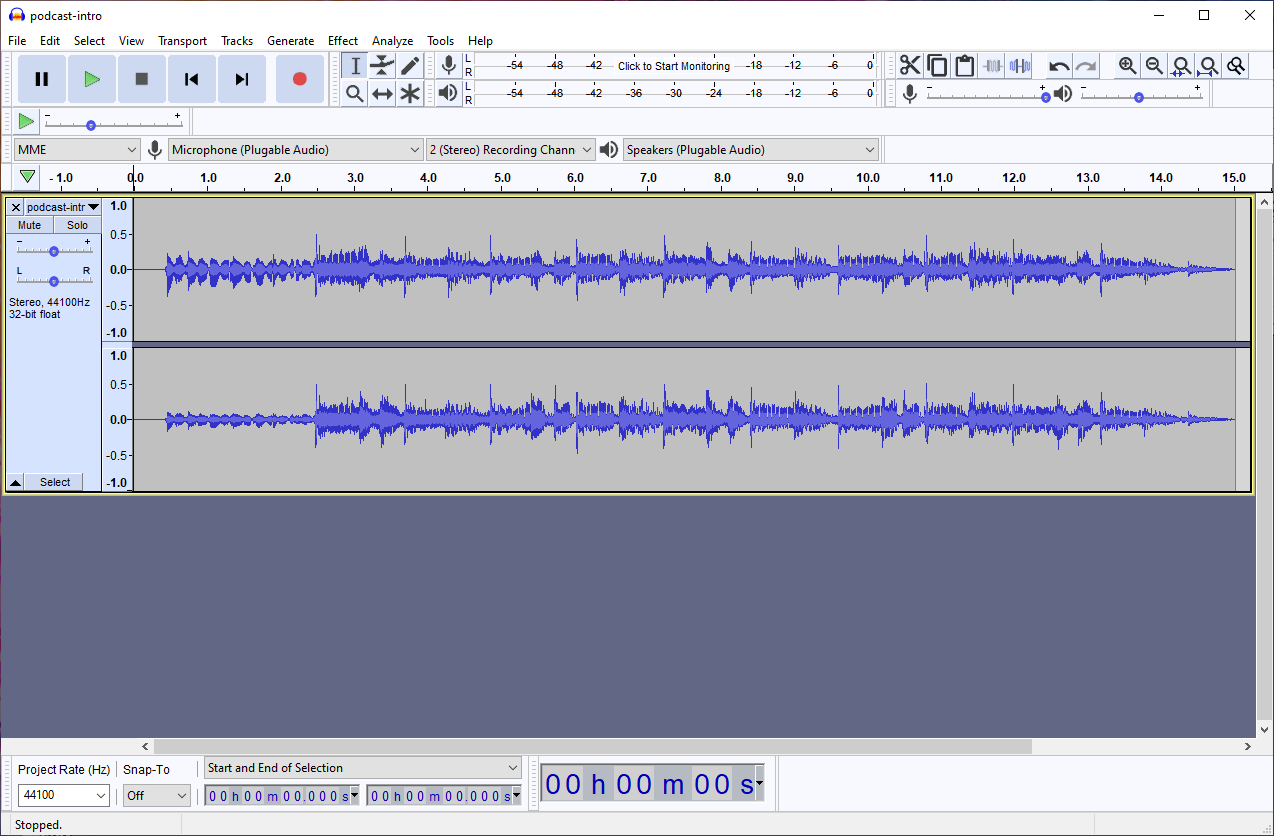
Task: Click the Redo arrow icon
Action: [x=1086, y=66]
